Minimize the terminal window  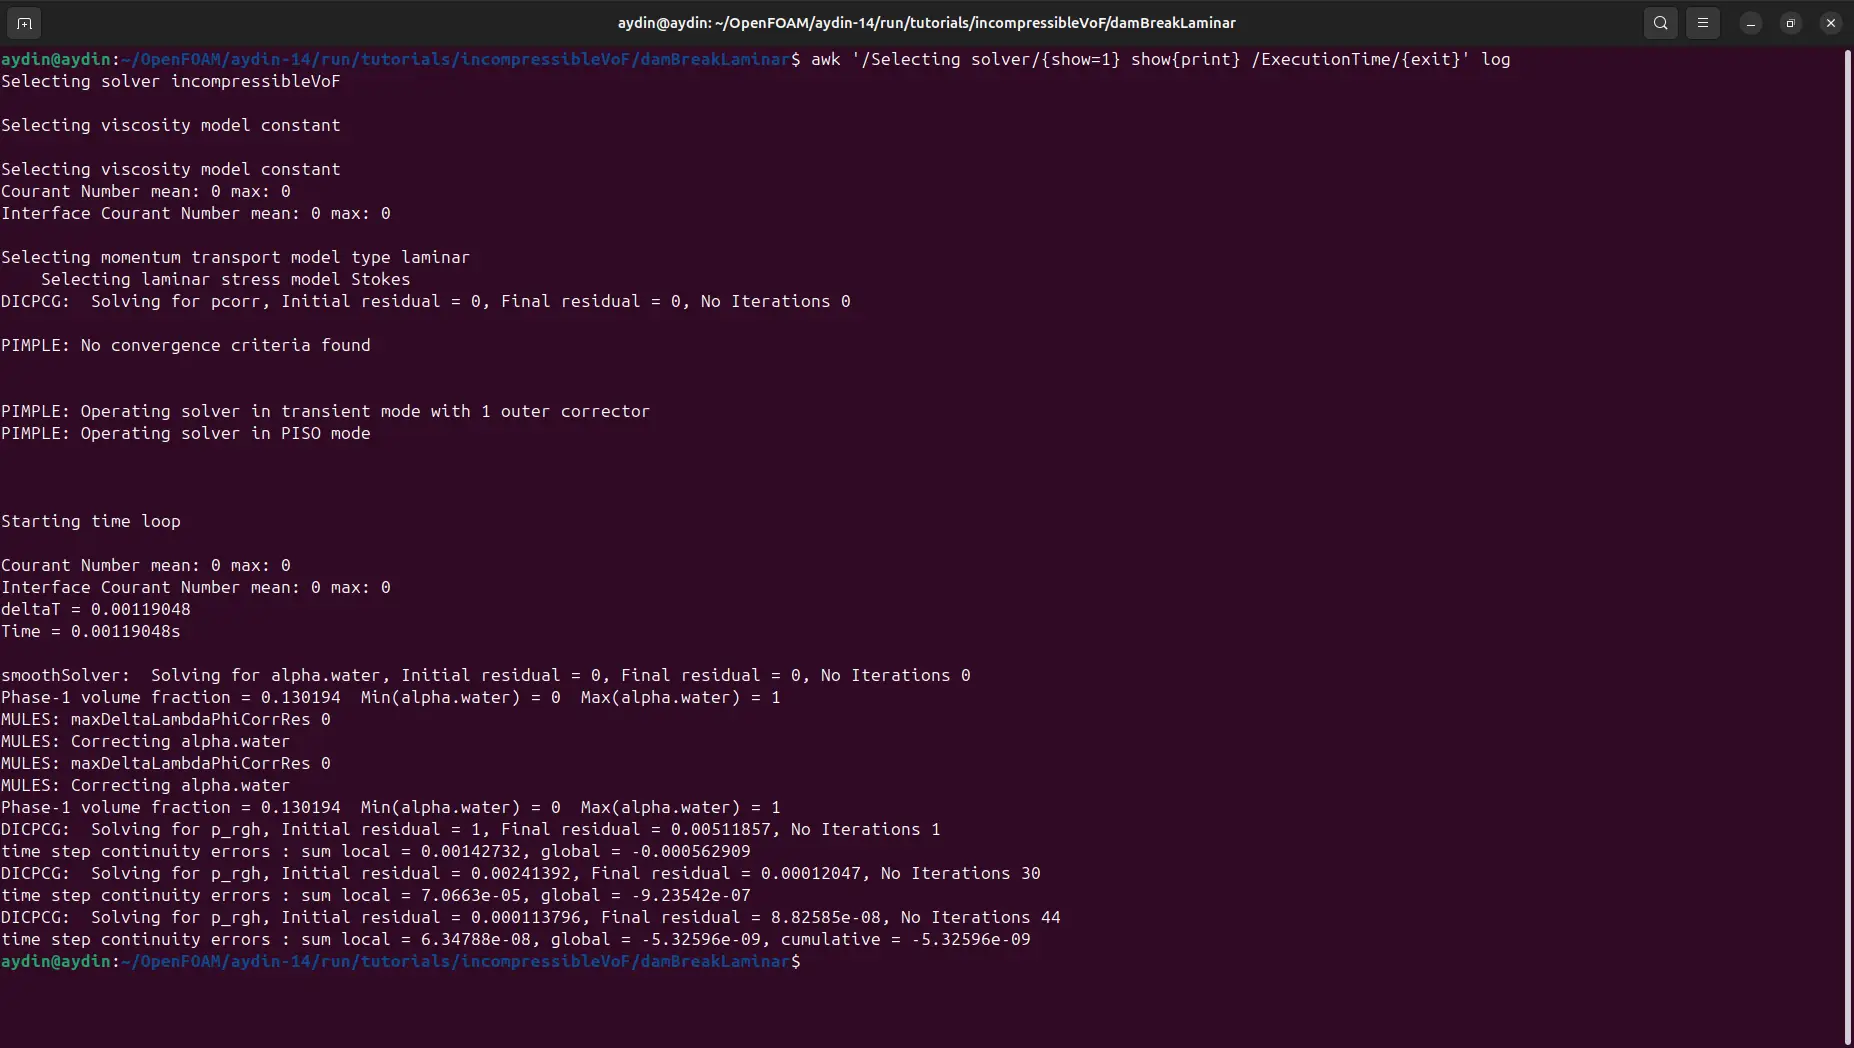(x=1751, y=23)
